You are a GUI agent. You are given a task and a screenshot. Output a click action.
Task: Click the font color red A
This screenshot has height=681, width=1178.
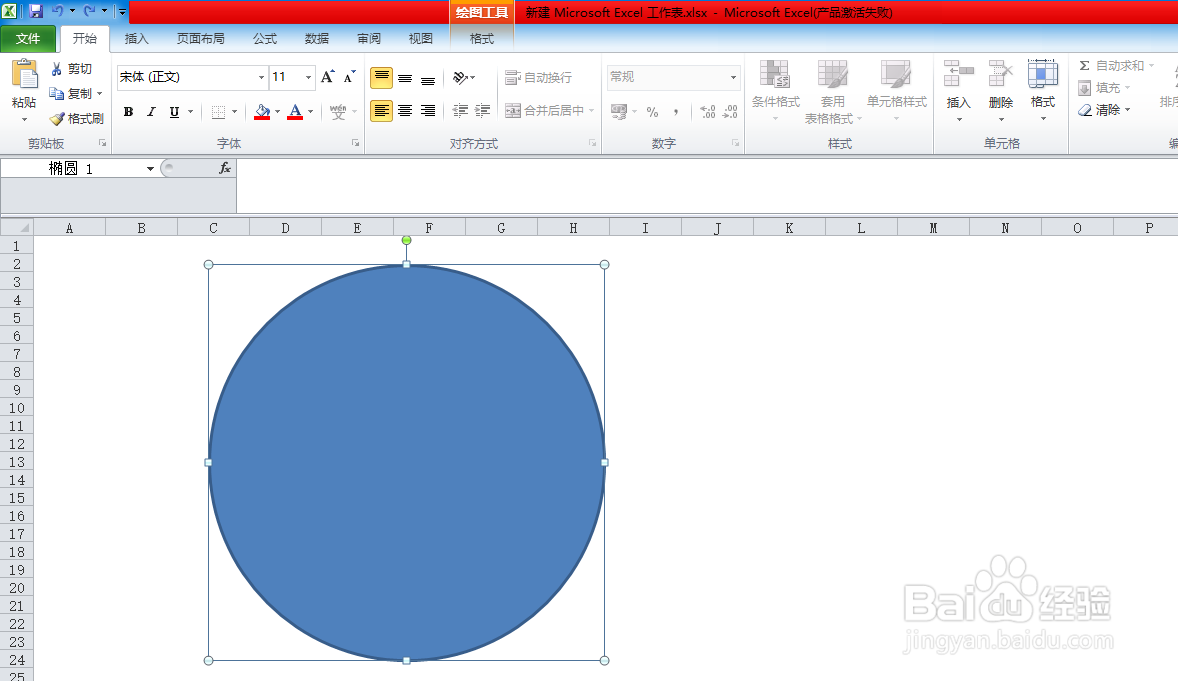(x=295, y=111)
